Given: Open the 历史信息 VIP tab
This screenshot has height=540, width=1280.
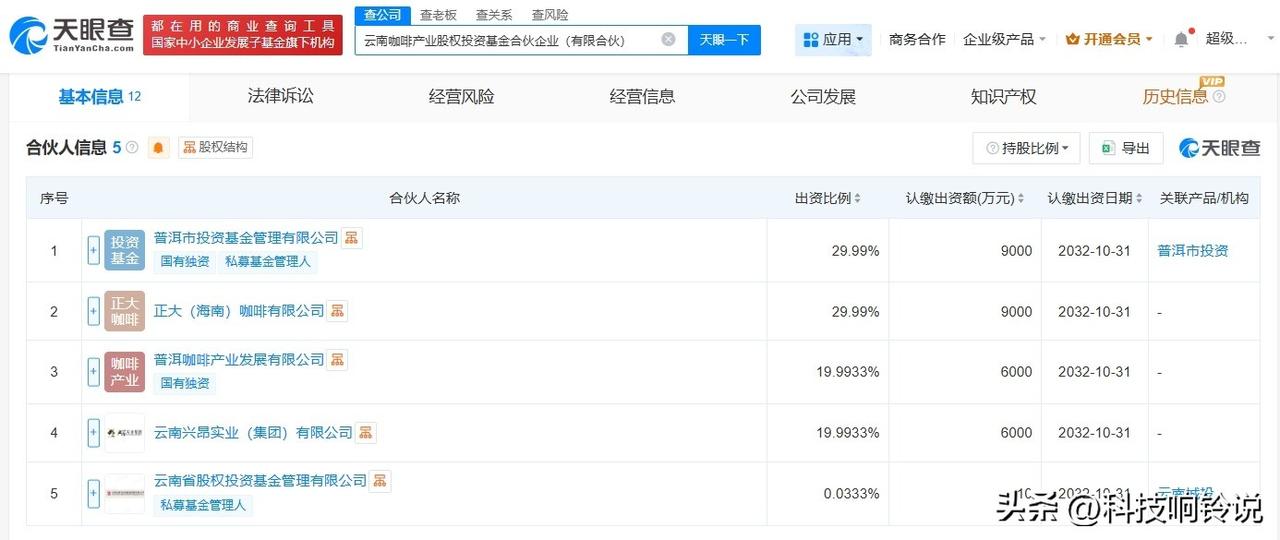Looking at the screenshot, I should pos(1176,96).
